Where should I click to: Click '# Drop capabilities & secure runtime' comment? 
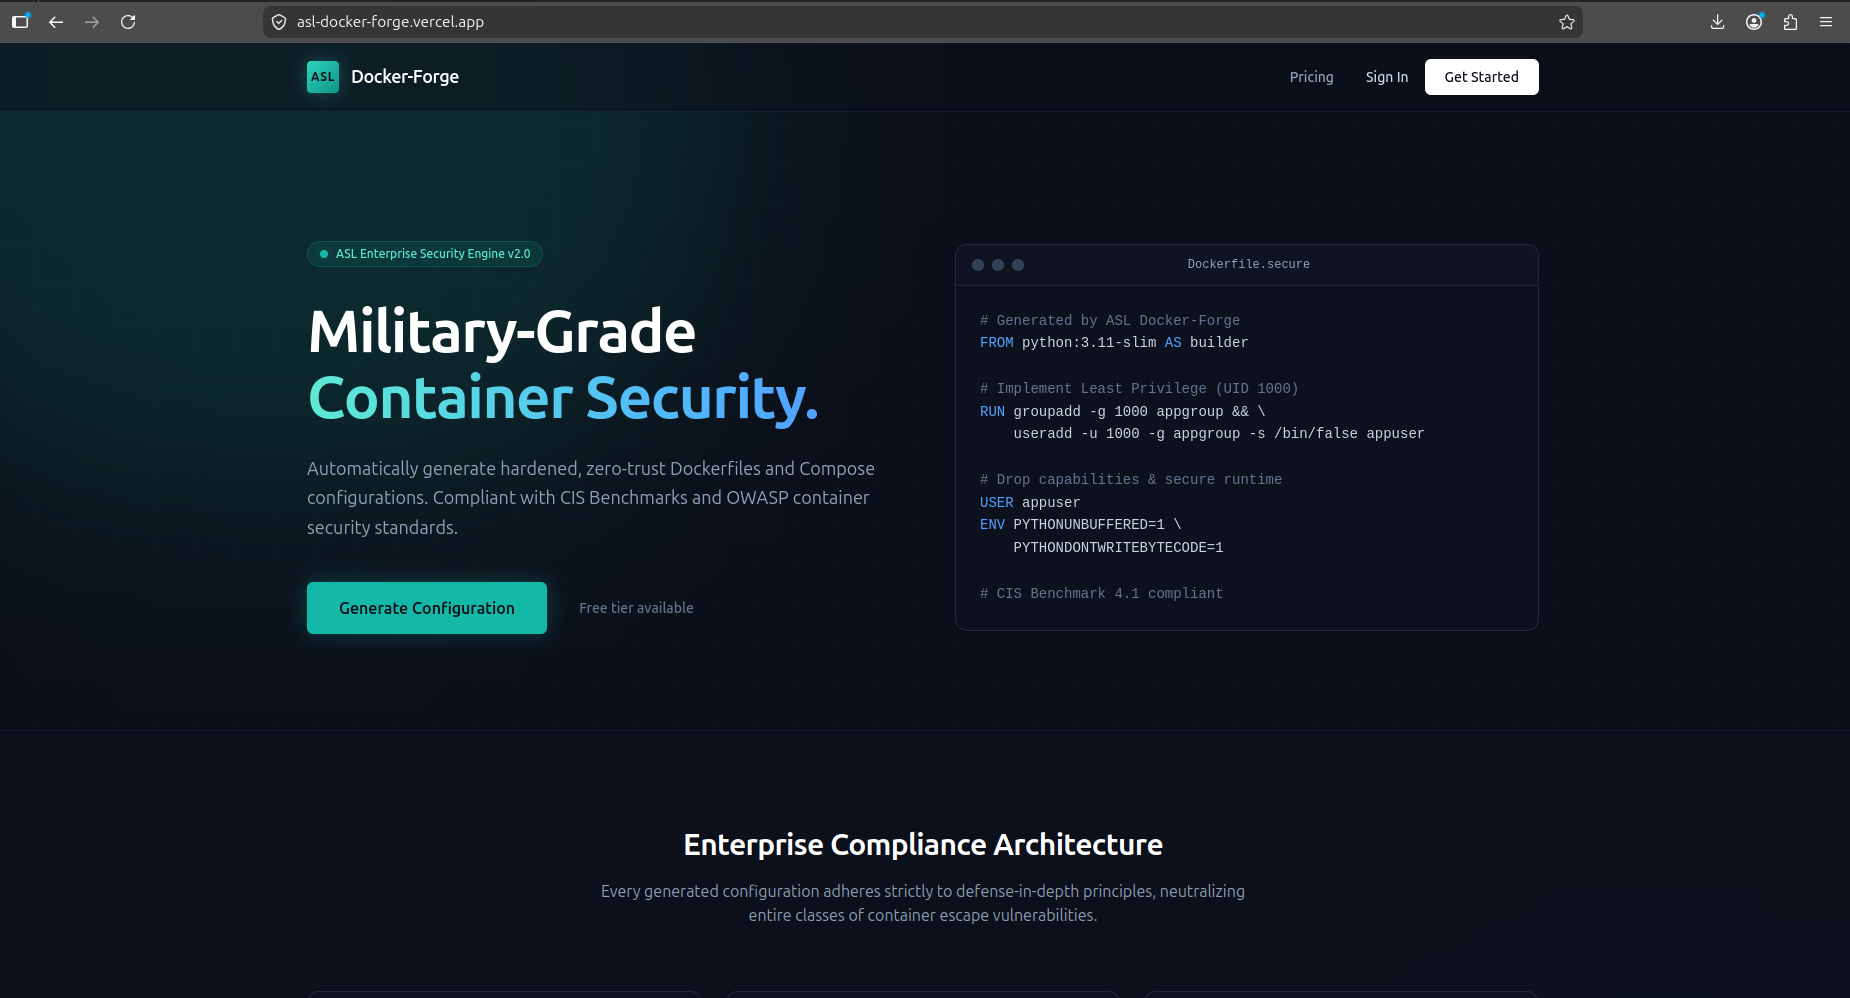pos(1131,479)
